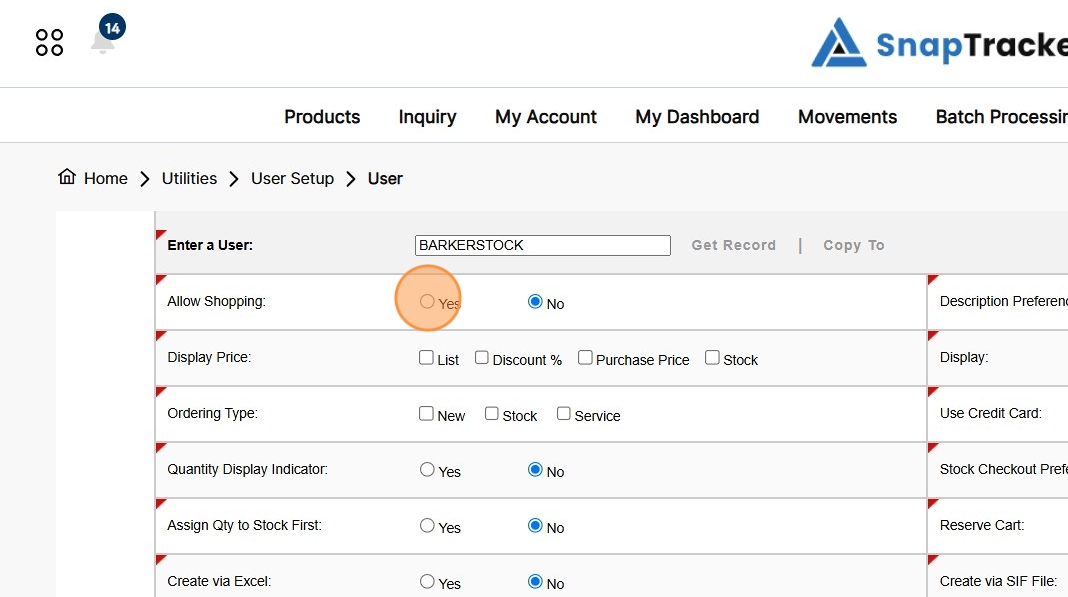The image size is (1068, 597).
Task: Click the Enter a User text field
Action: click(x=542, y=245)
